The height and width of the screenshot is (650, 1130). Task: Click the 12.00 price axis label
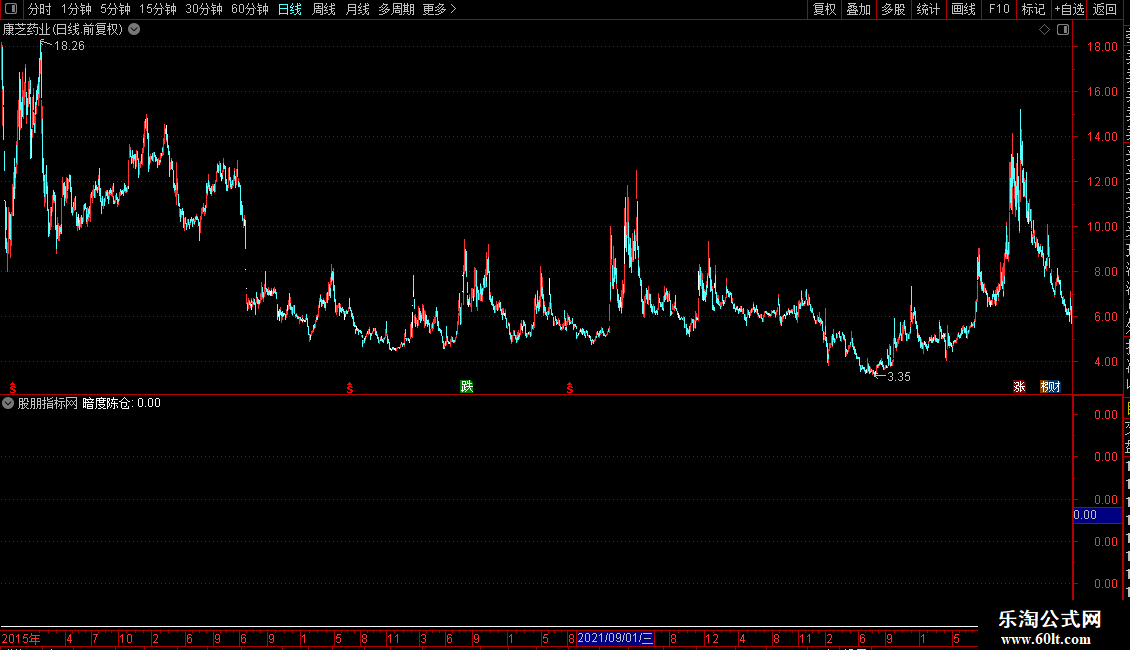click(1102, 182)
